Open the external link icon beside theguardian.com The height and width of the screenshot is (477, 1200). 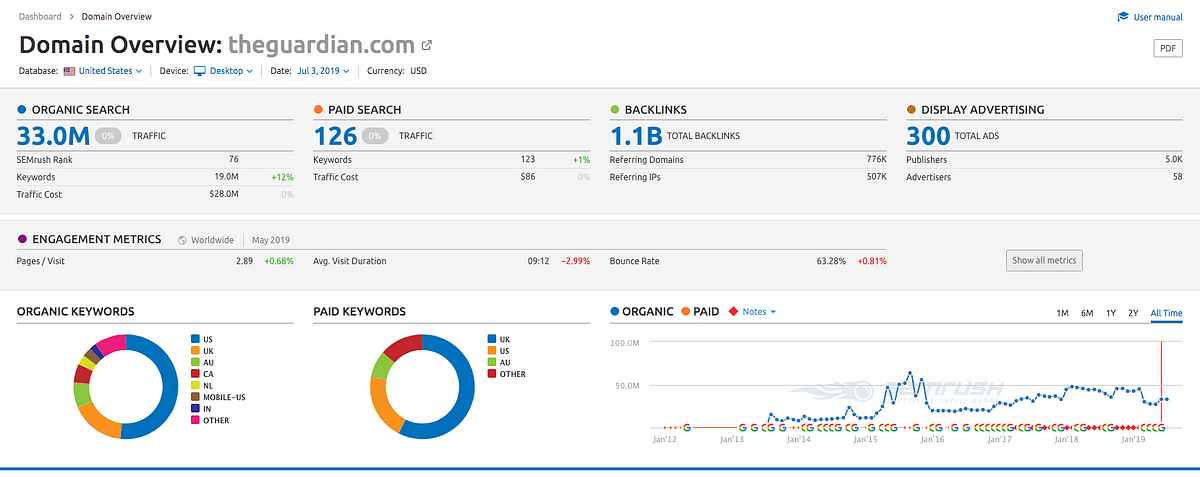click(427, 46)
